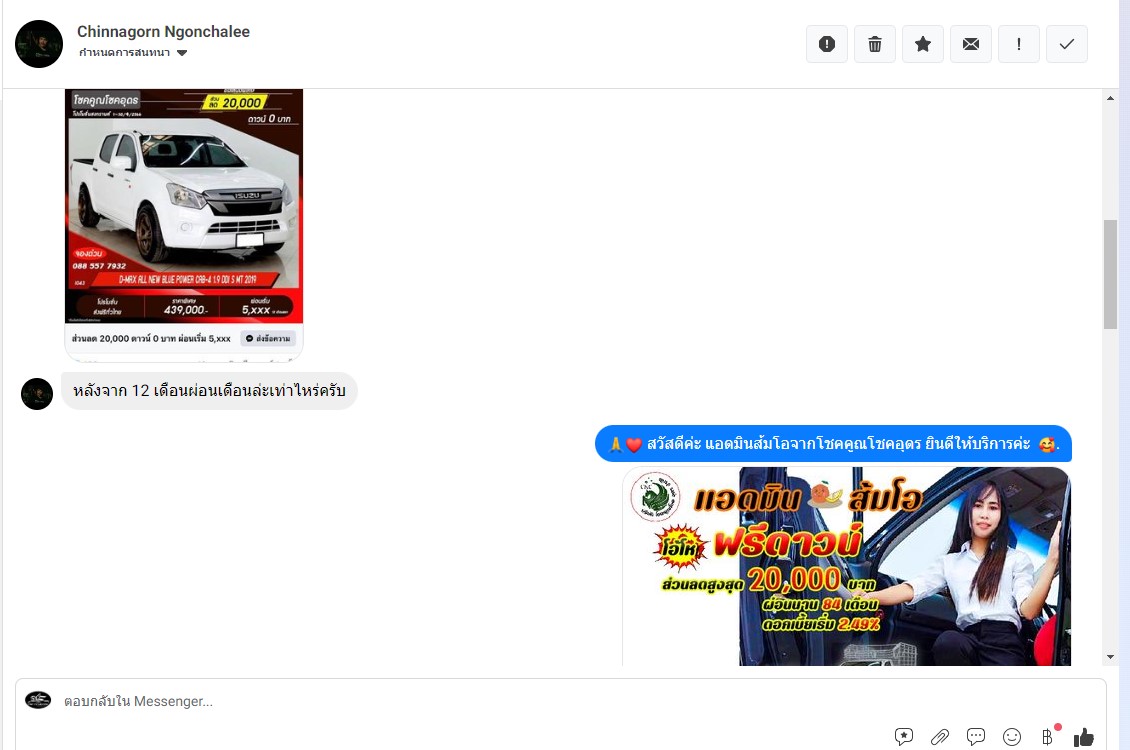Click sender avatar beside customer message
This screenshot has width=1130, height=750.
click(37, 394)
